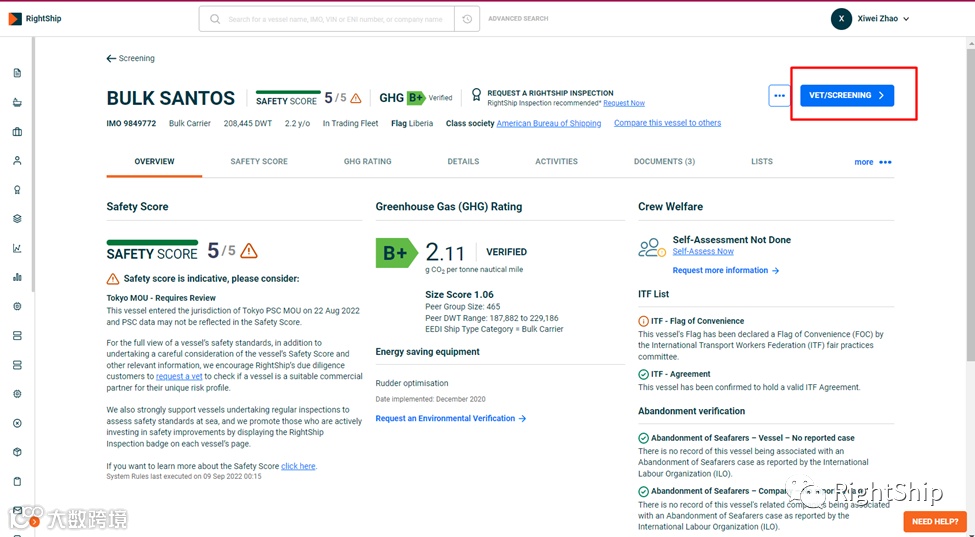This screenshot has width=975, height=537.
Task: Click the inspection award ribbon icon
Action: click(476, 94)
